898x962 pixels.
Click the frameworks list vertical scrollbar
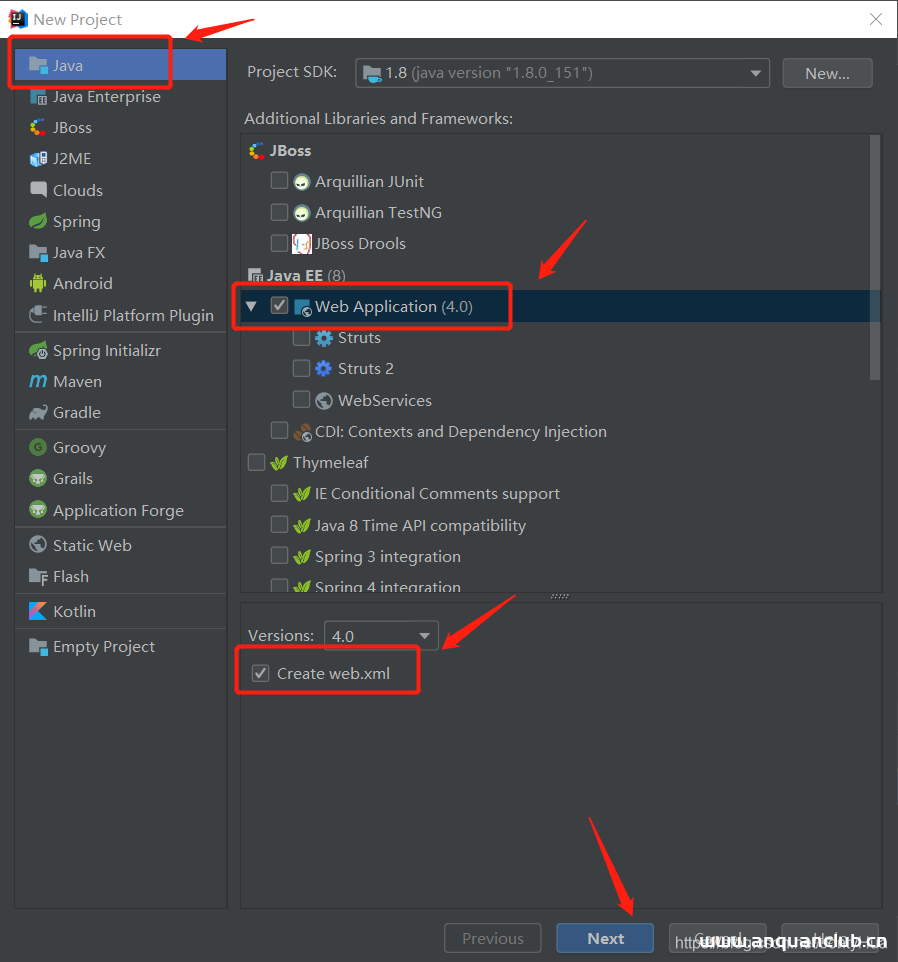click(875, 258)
